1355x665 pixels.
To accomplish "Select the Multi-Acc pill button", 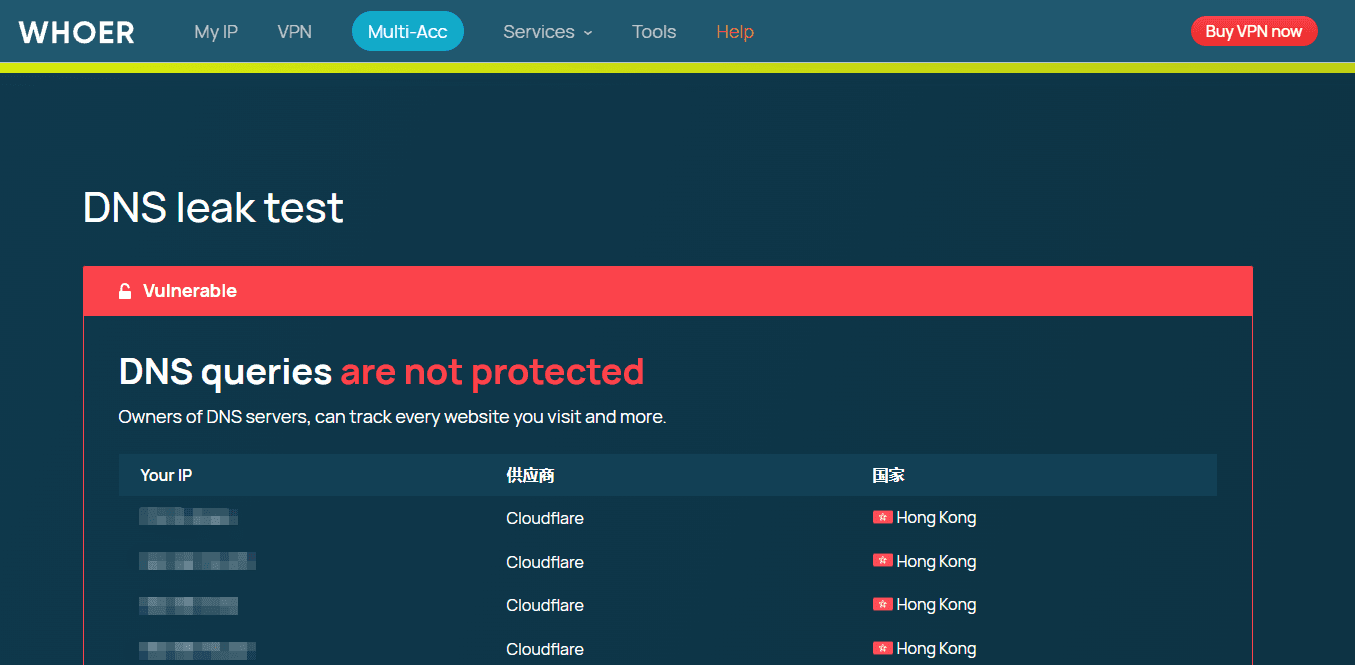I will [x=407, y=32].
